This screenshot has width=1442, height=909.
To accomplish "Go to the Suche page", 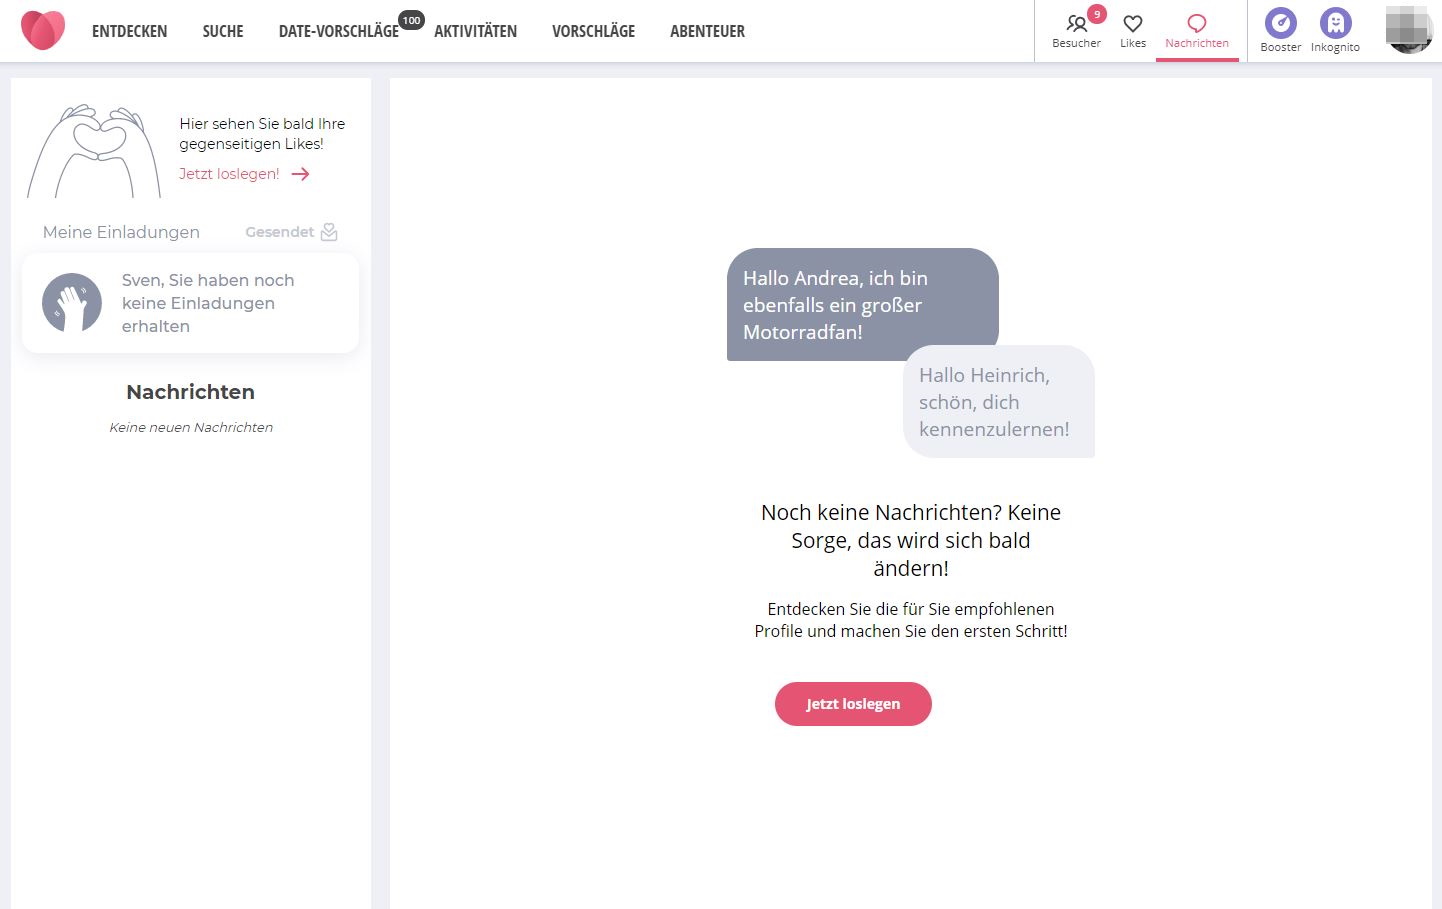I will coord(223,31).
